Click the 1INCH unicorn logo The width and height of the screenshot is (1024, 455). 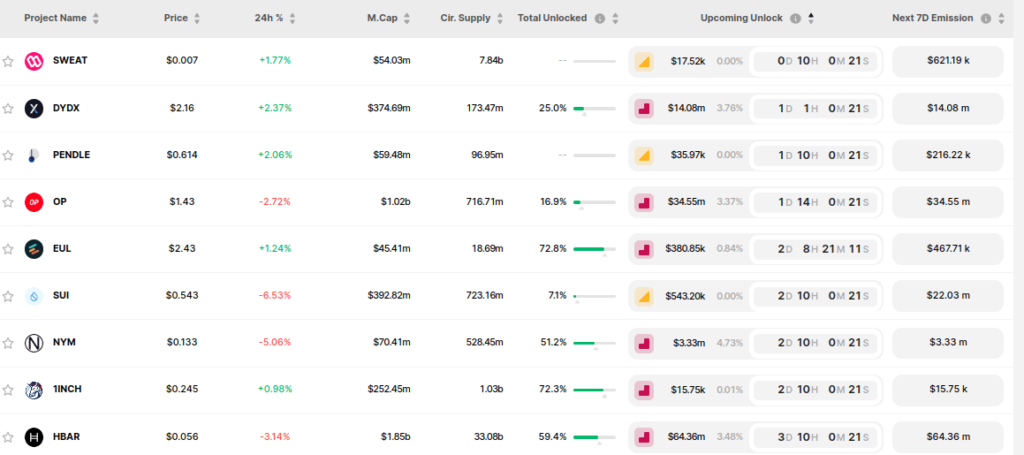click(x=34, y=390)
